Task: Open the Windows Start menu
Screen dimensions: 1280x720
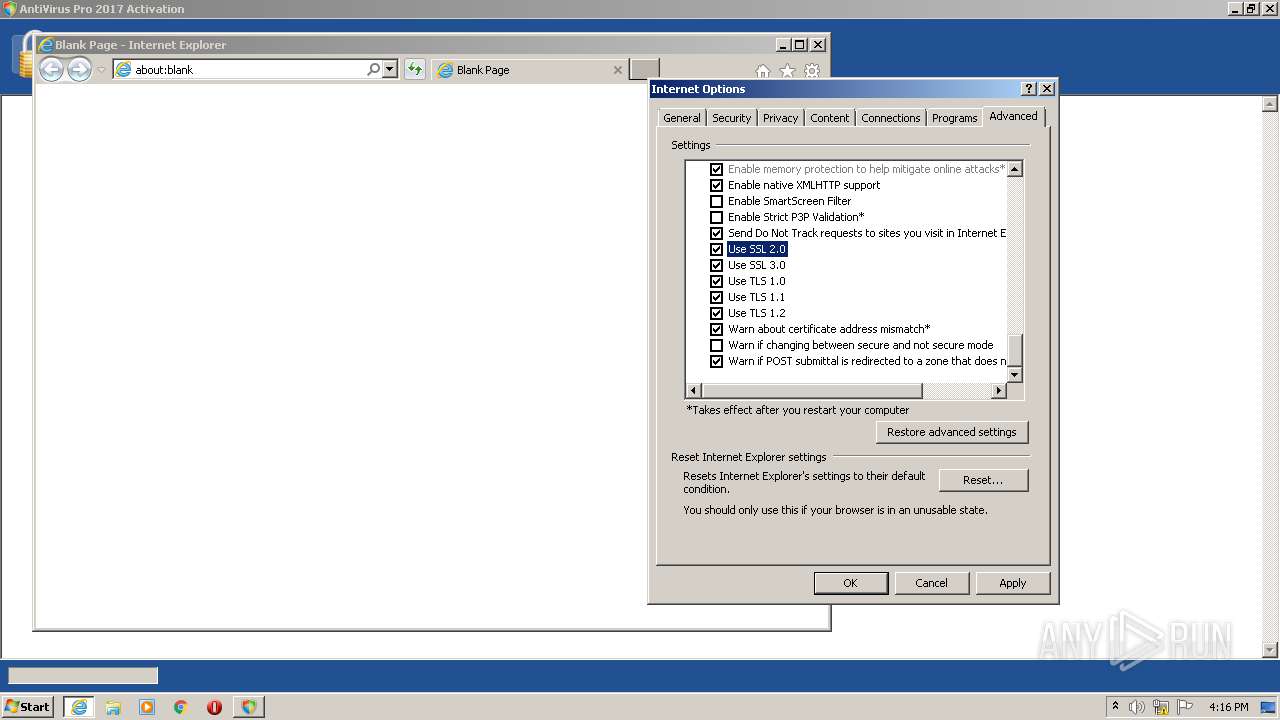Action: [27, 706]
